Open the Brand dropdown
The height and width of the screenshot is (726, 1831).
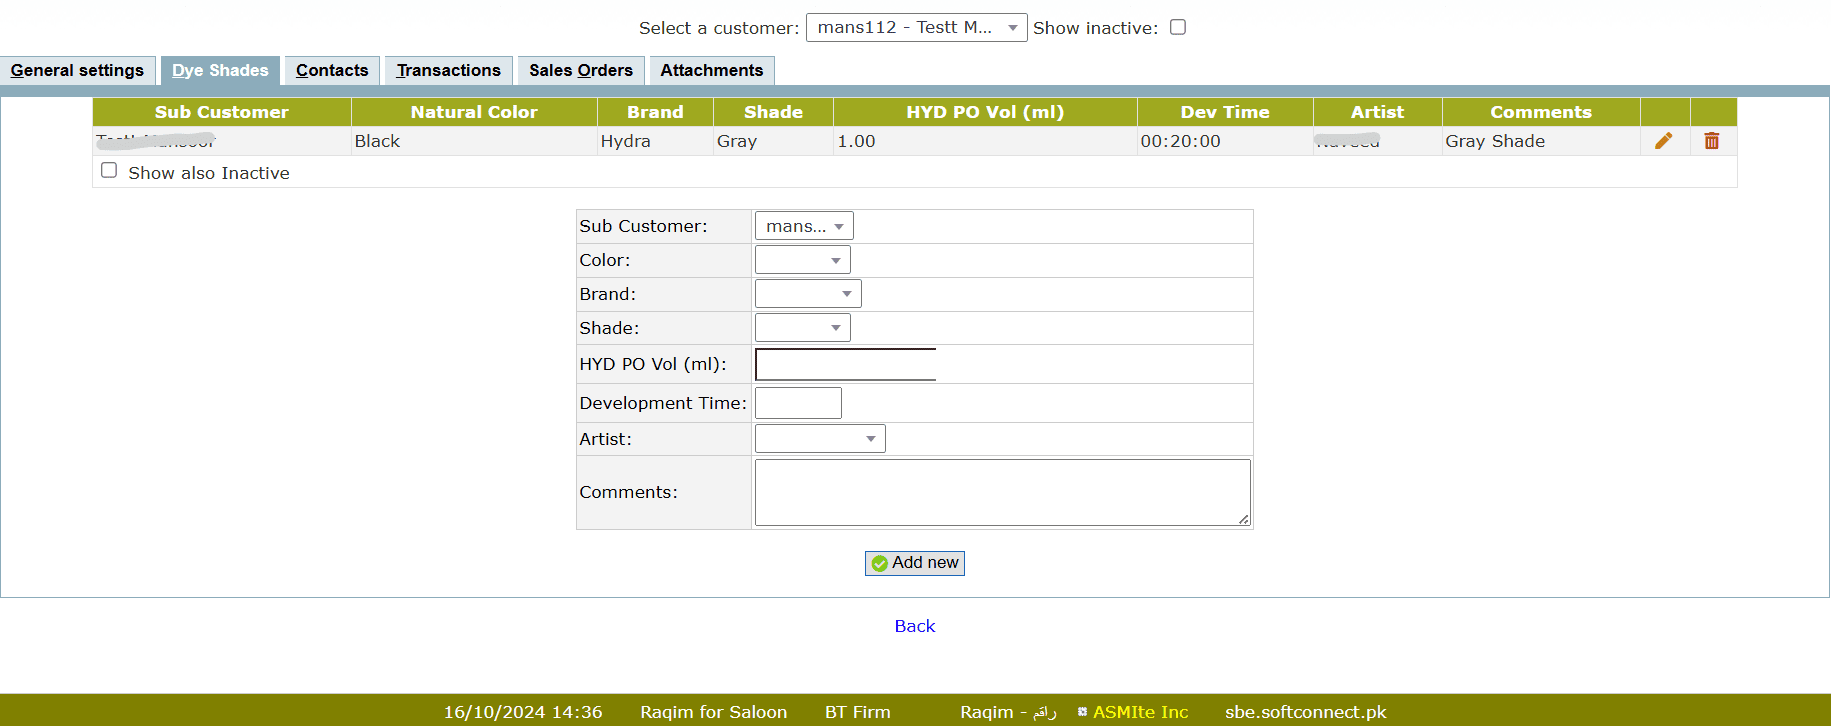(x=808, y=294)
